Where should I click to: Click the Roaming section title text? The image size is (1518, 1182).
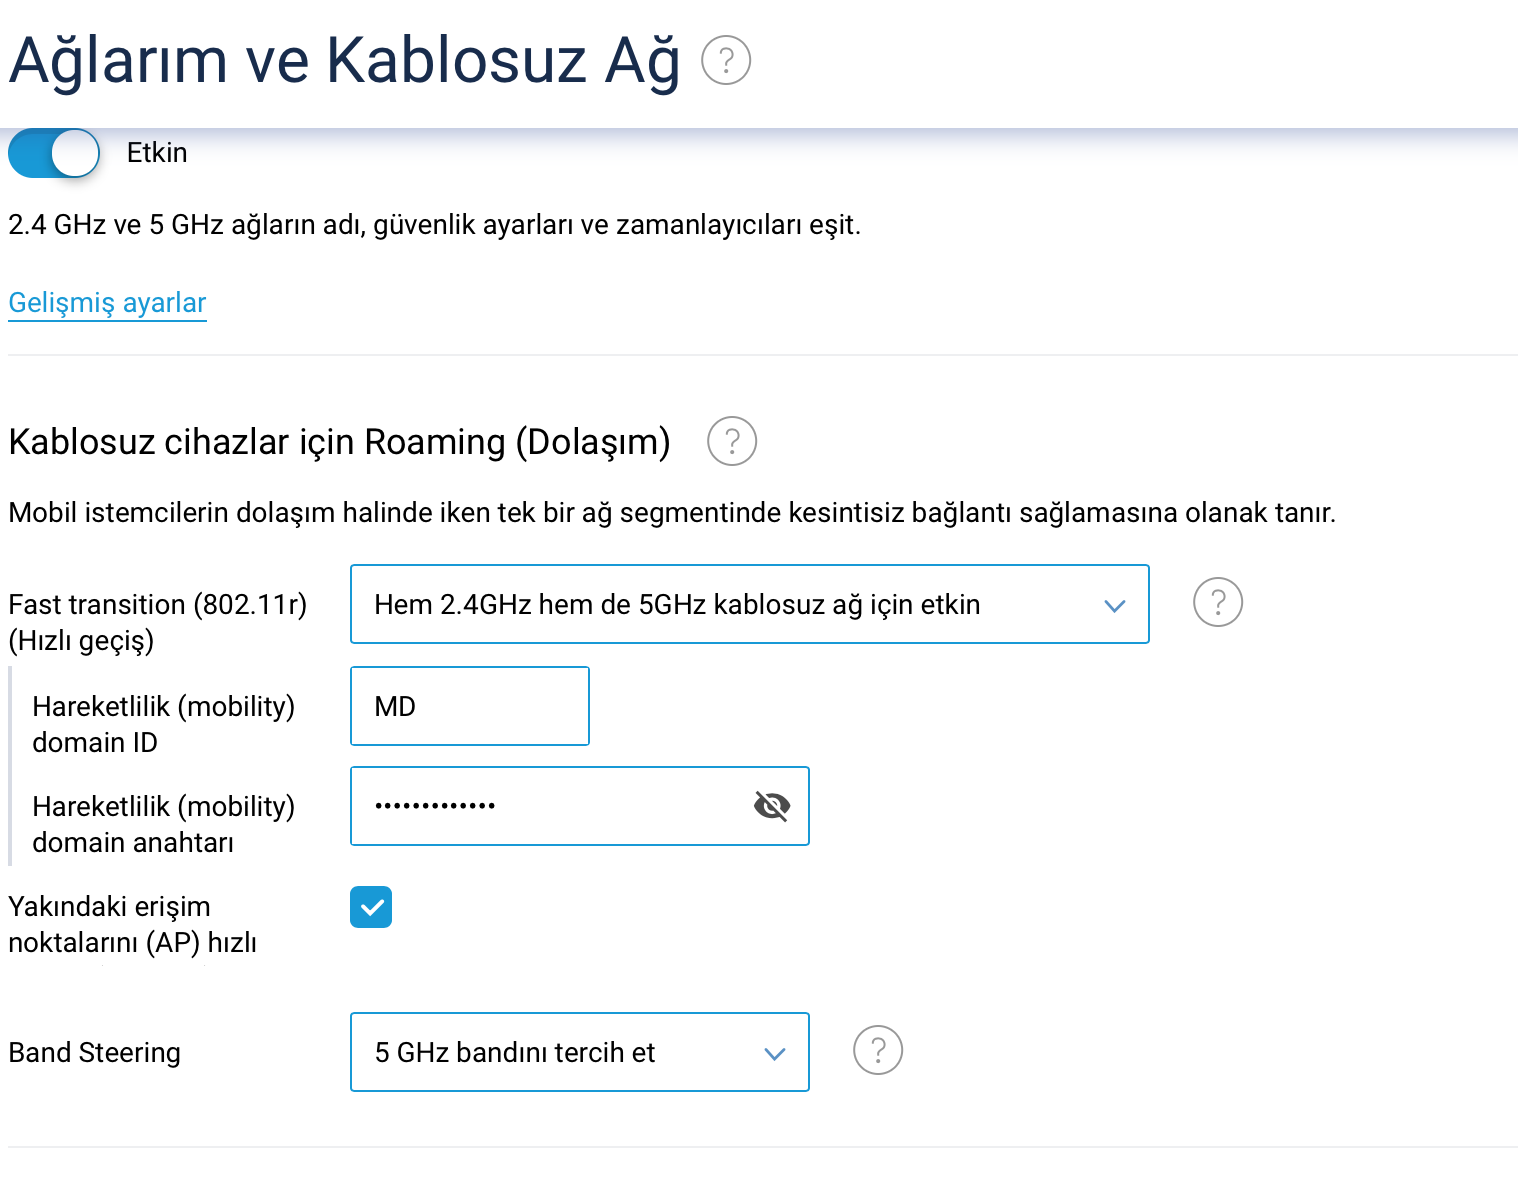(339, 442)
